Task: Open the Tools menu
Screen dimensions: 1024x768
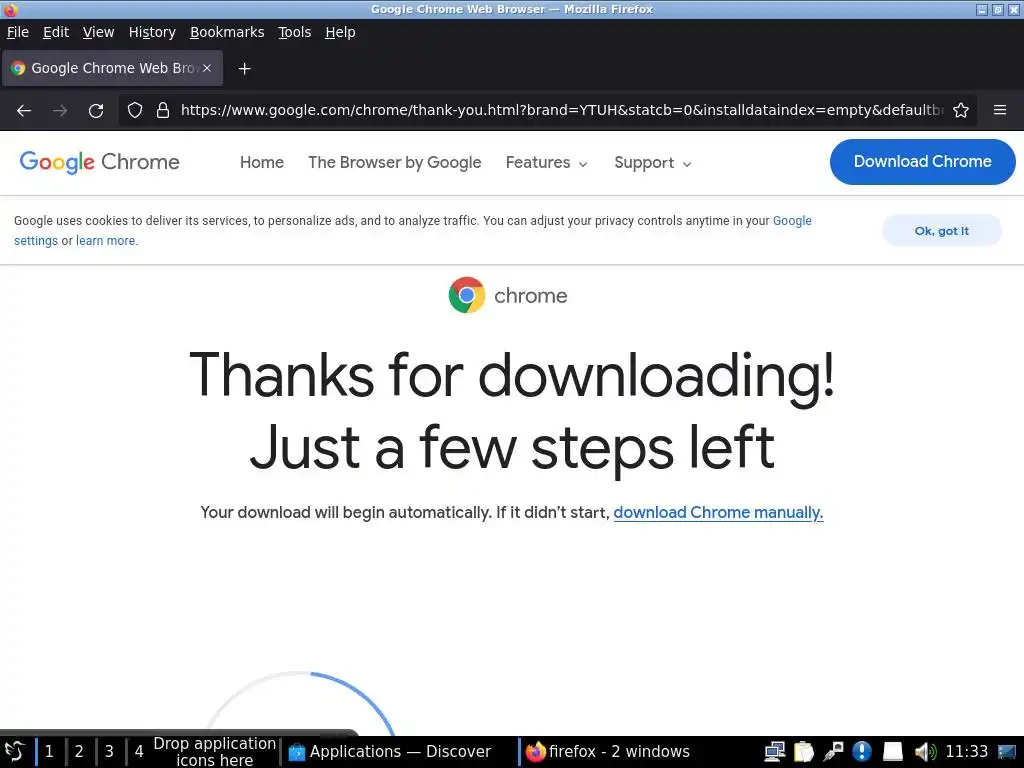Action: tap(295, 32)
